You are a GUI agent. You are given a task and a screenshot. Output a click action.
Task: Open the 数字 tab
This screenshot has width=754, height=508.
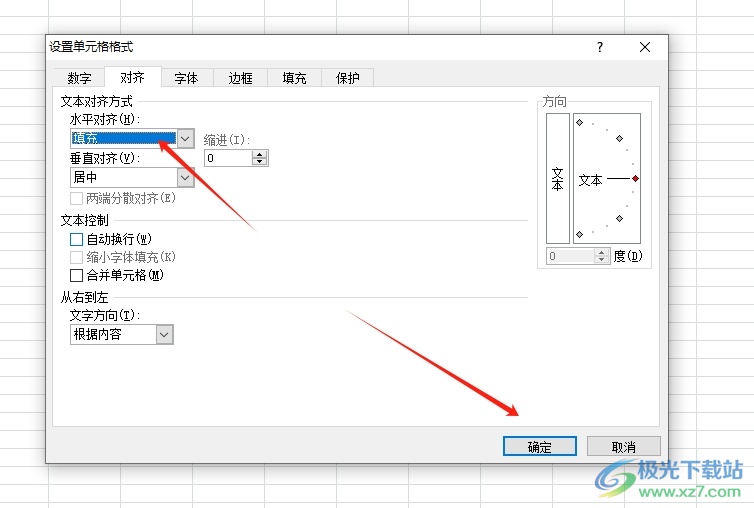click(79, 77)
